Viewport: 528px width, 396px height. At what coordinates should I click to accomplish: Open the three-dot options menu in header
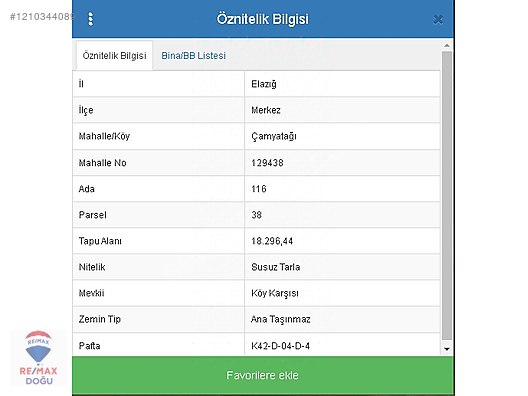[x=90, y=19]
